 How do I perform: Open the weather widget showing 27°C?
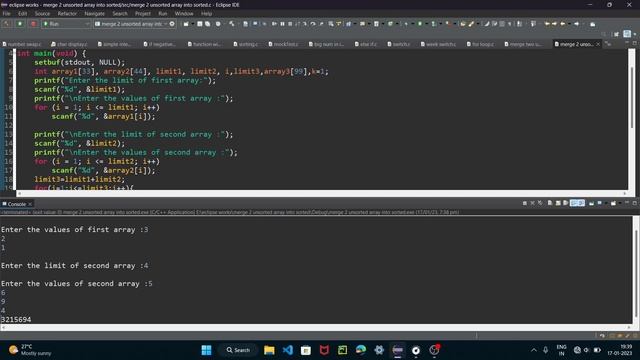31,350
